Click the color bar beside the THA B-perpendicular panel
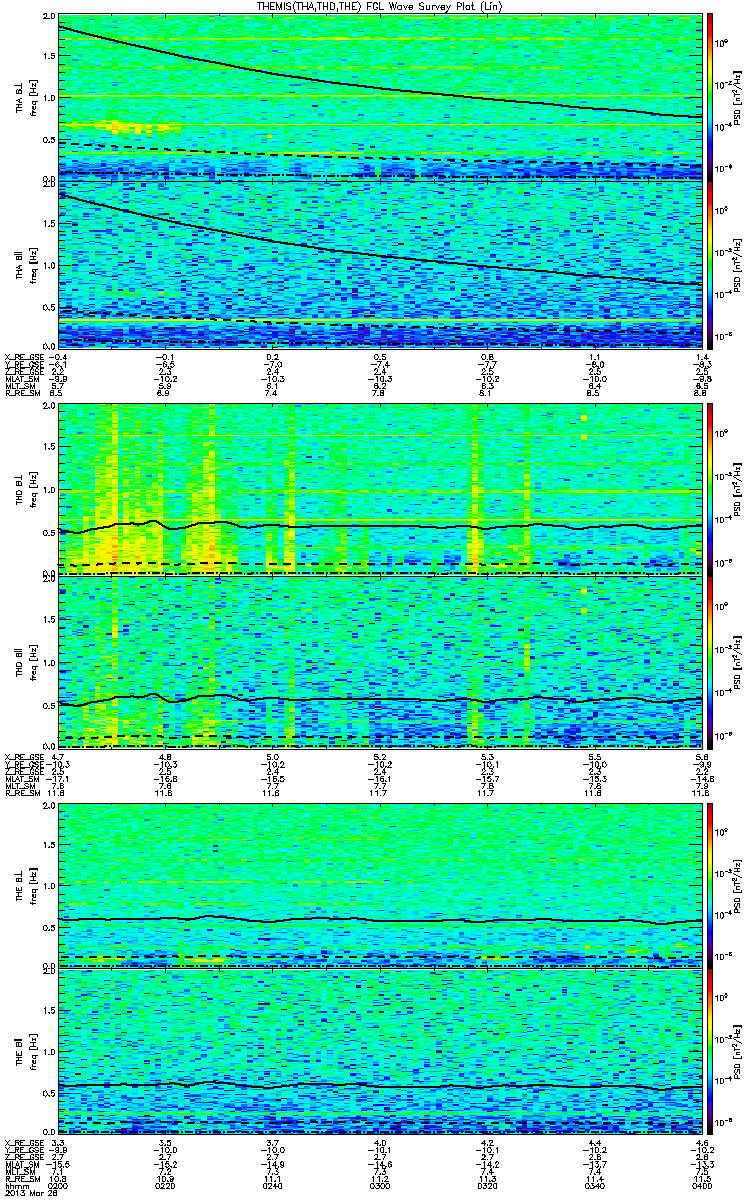750x1200 pixels. pos(711,97)
